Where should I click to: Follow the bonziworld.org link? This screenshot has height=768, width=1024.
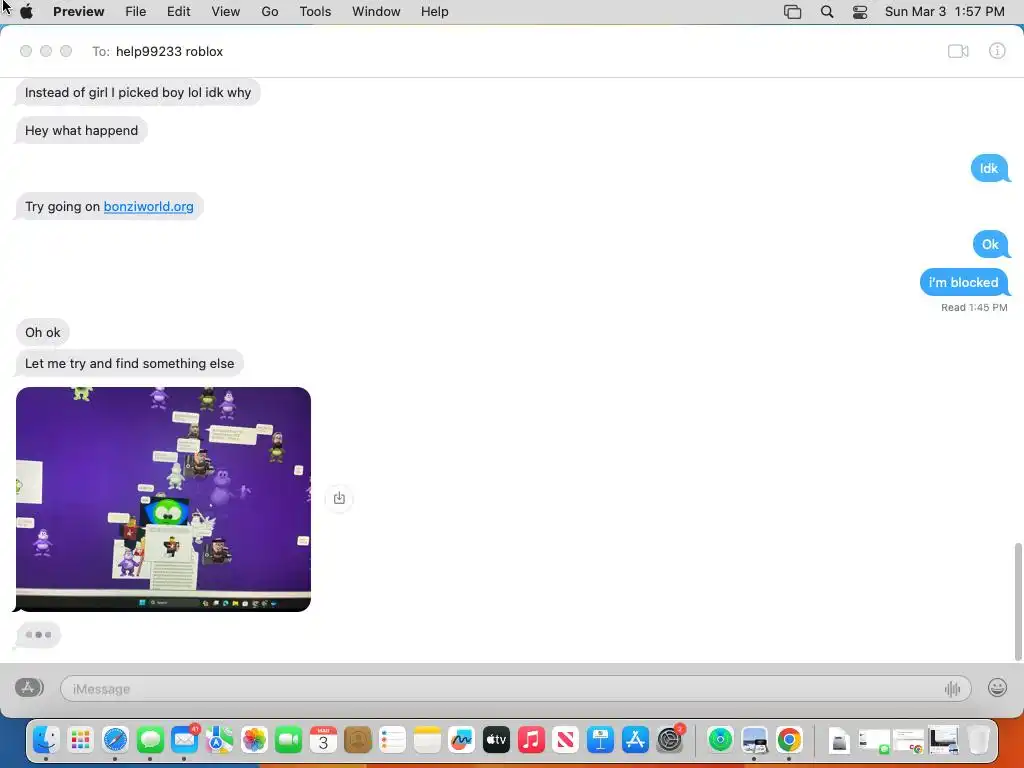tap(148, 206)
